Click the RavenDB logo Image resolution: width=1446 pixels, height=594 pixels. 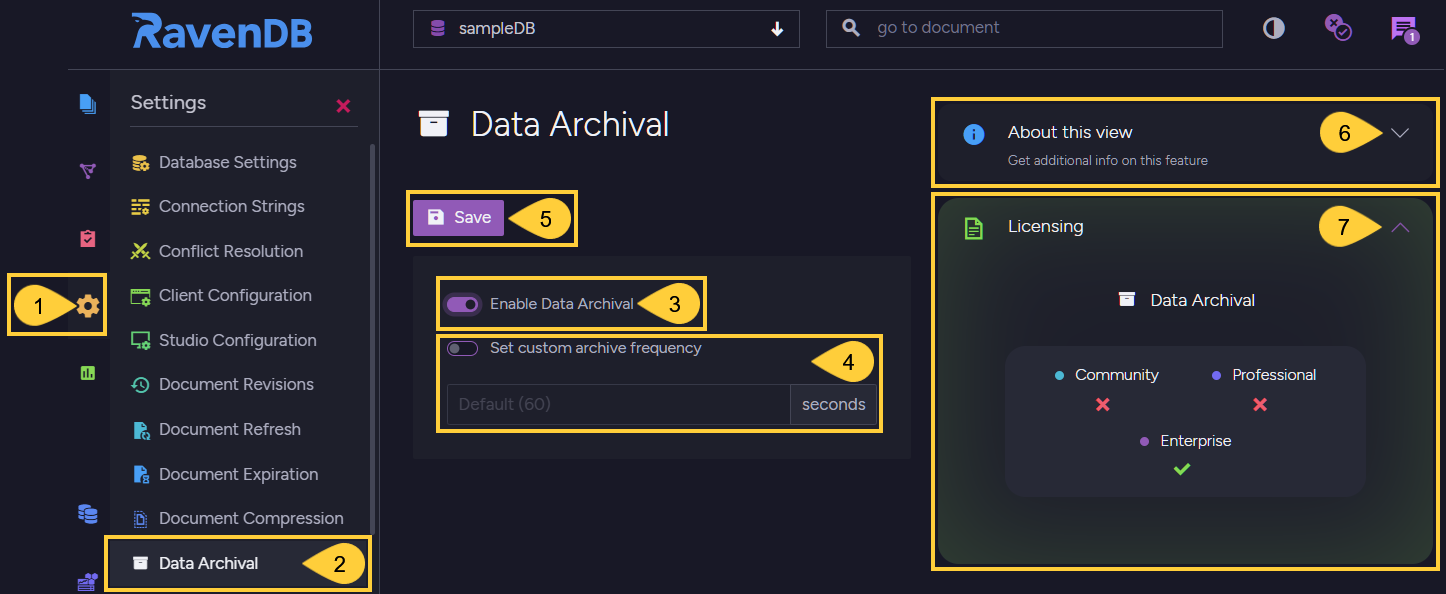click(222, 30)
